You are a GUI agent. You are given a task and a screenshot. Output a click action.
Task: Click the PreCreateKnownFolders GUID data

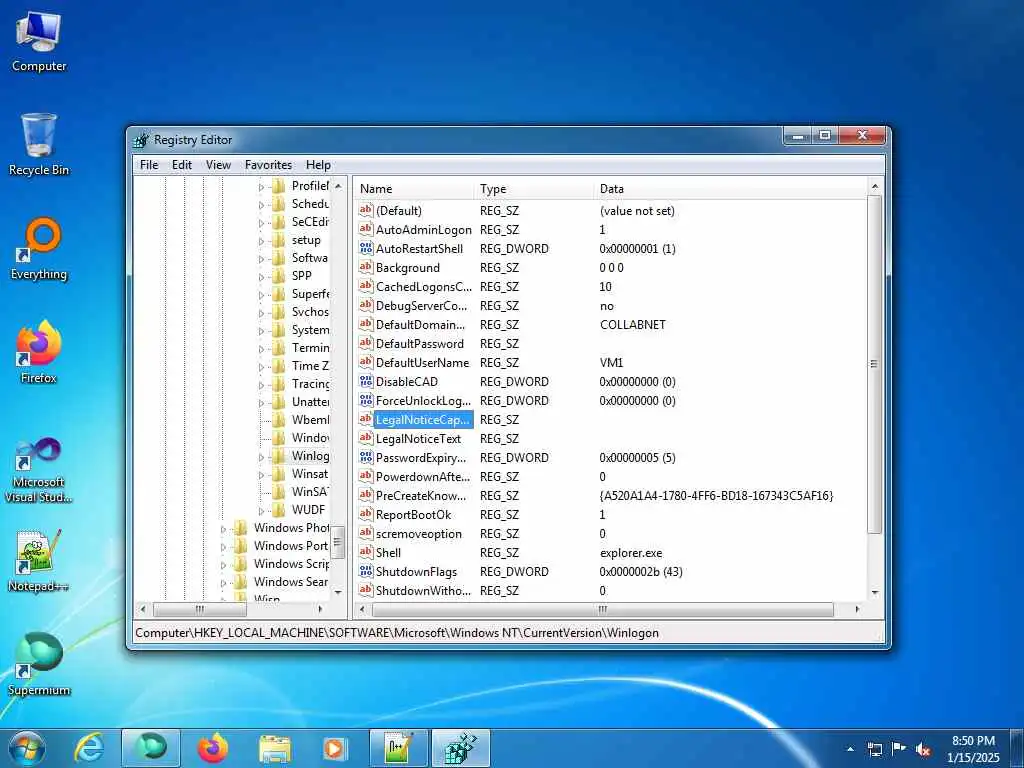point(716,496)
